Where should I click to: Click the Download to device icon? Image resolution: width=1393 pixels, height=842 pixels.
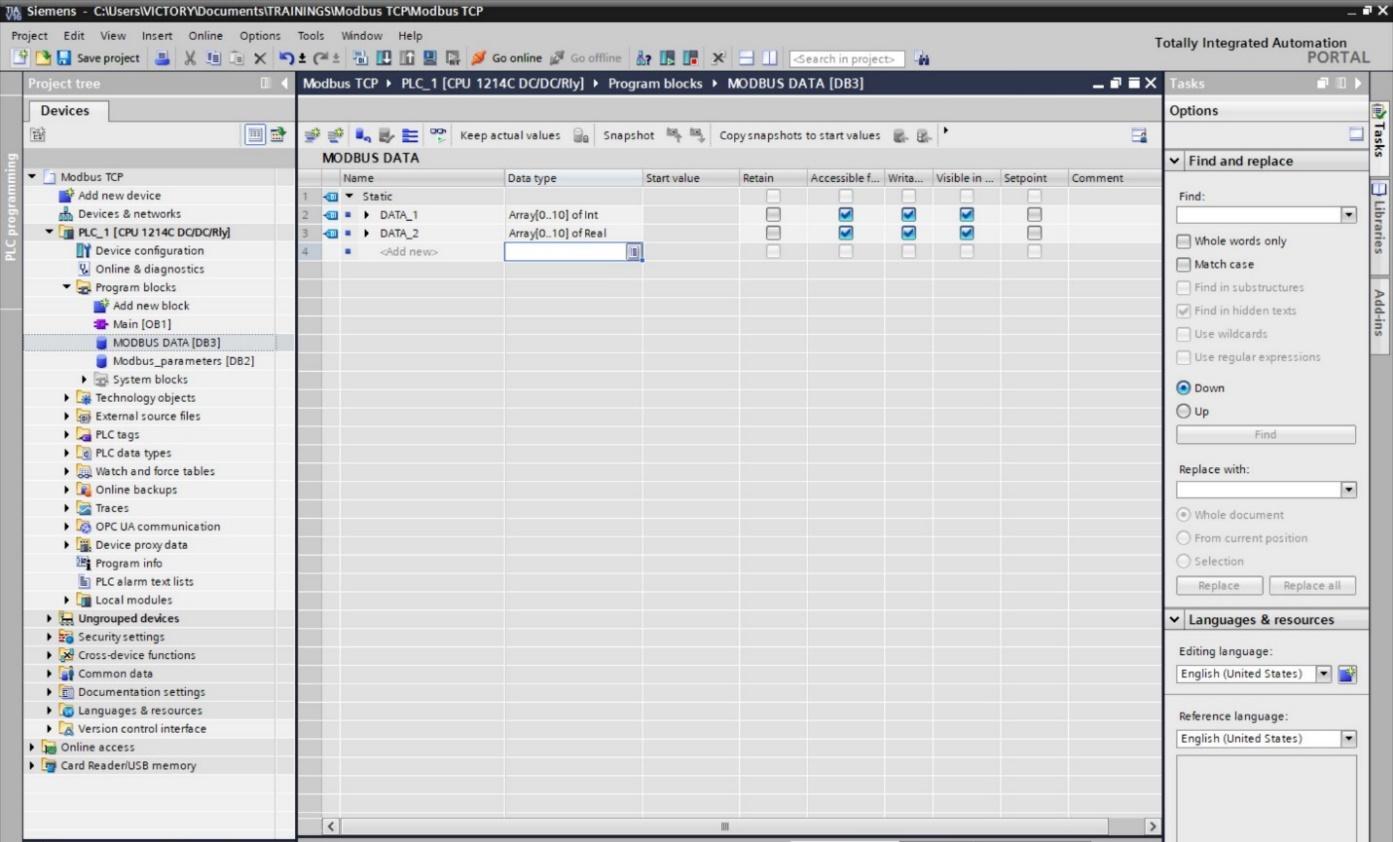tap(384, 58)
